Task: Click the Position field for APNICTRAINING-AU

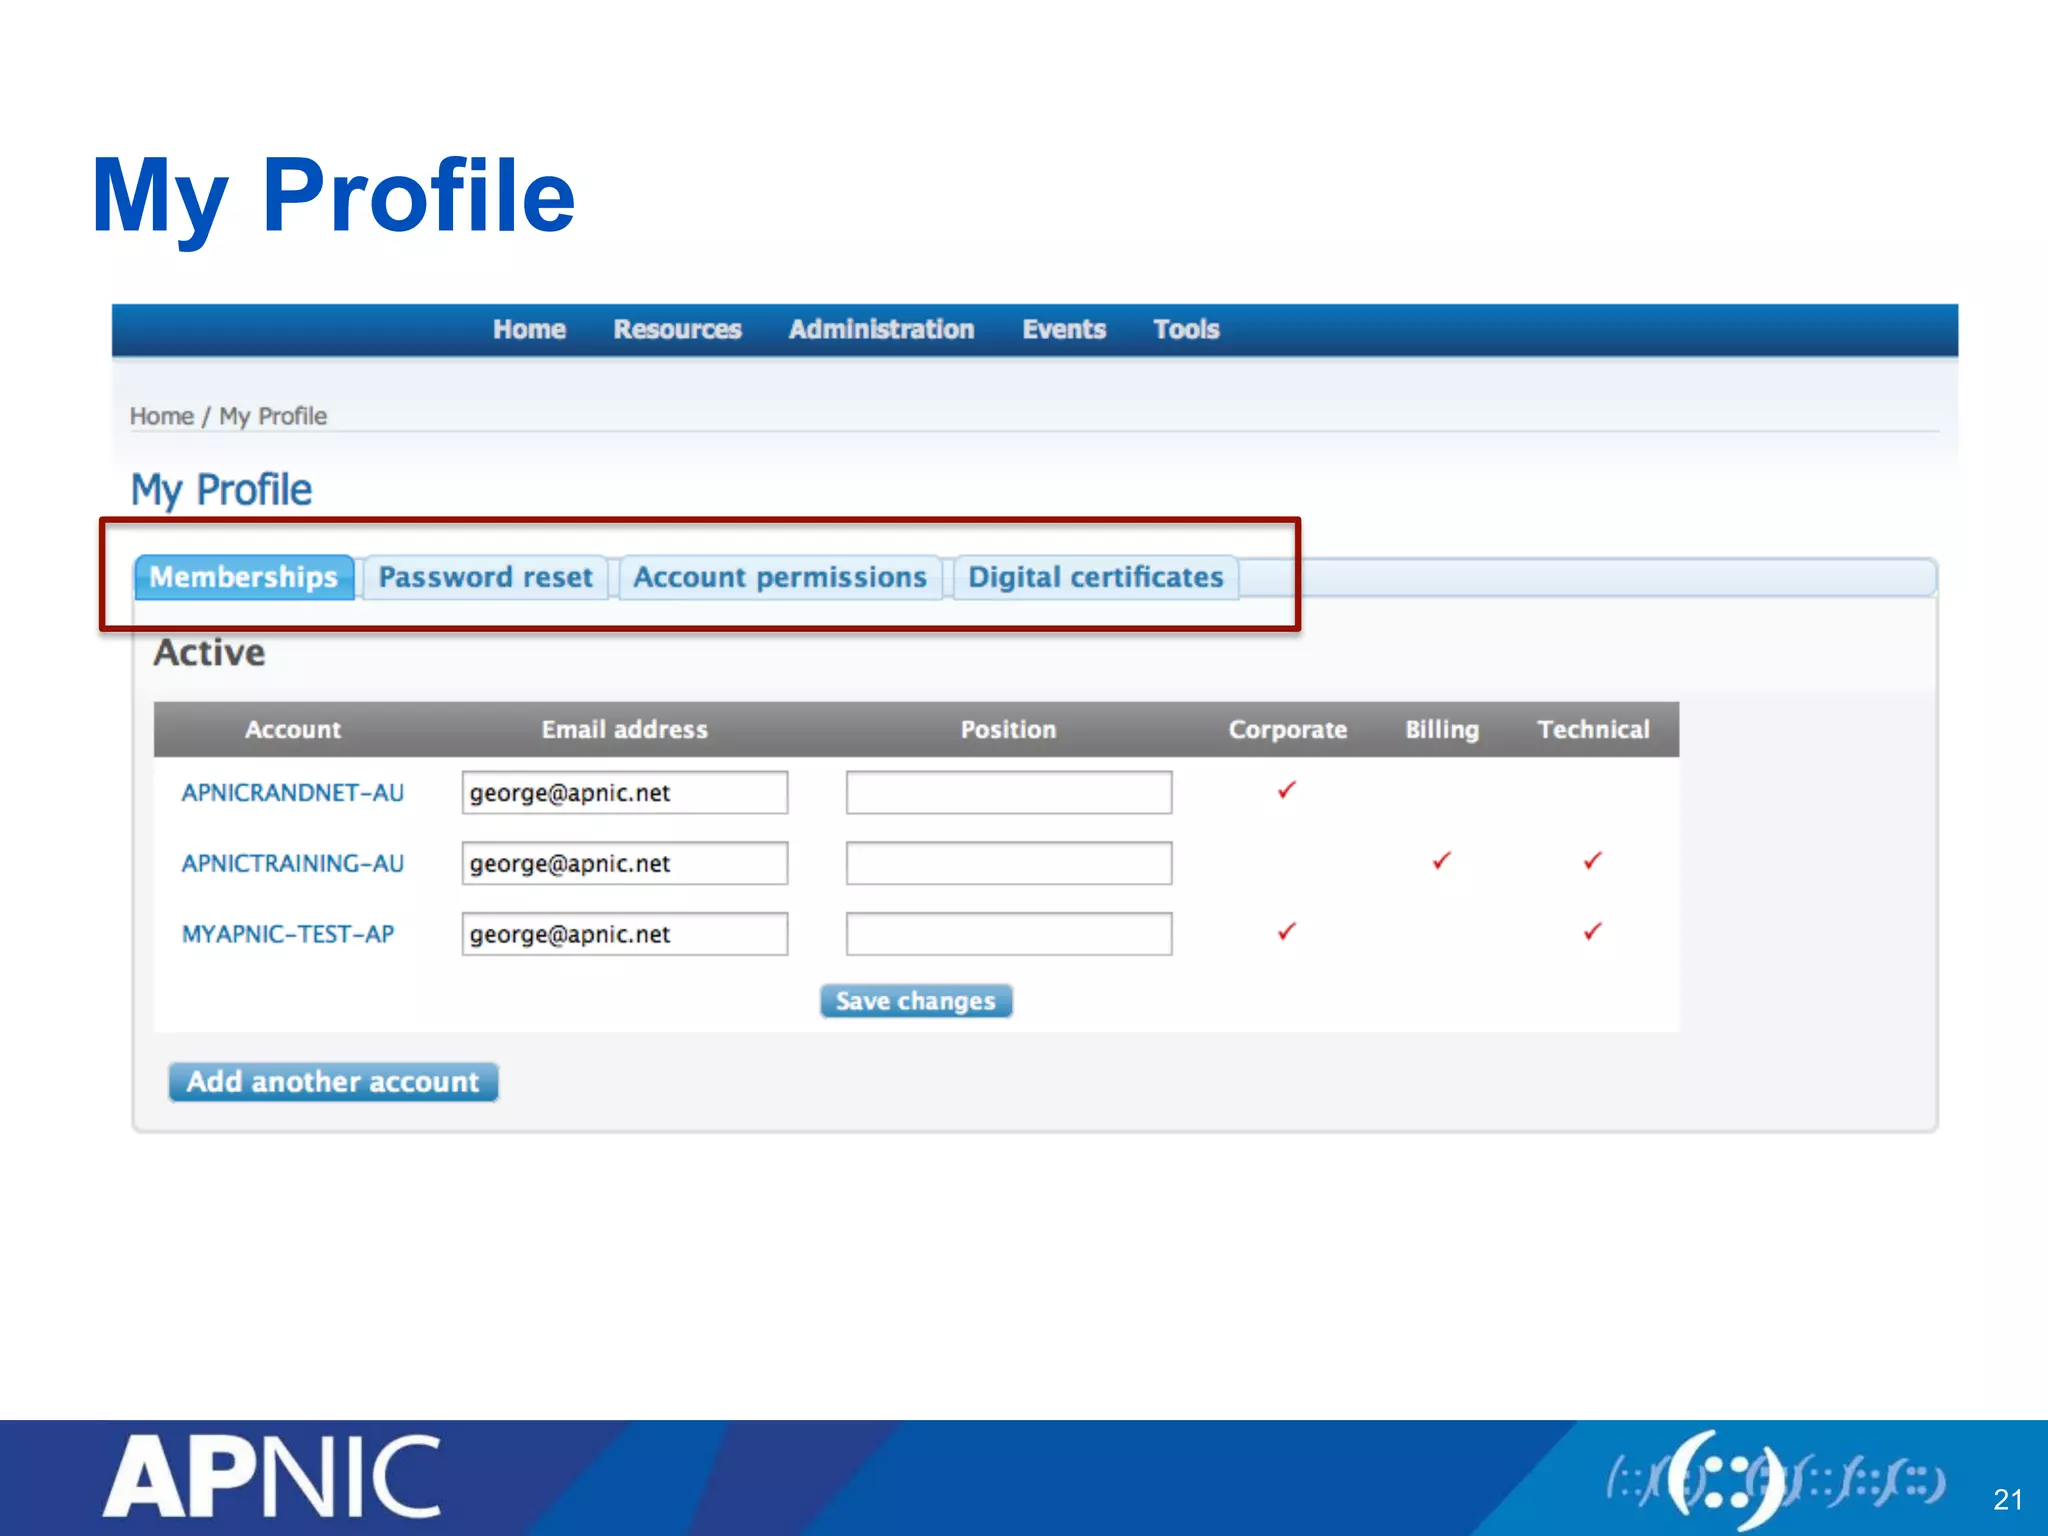Action: 1008,863
